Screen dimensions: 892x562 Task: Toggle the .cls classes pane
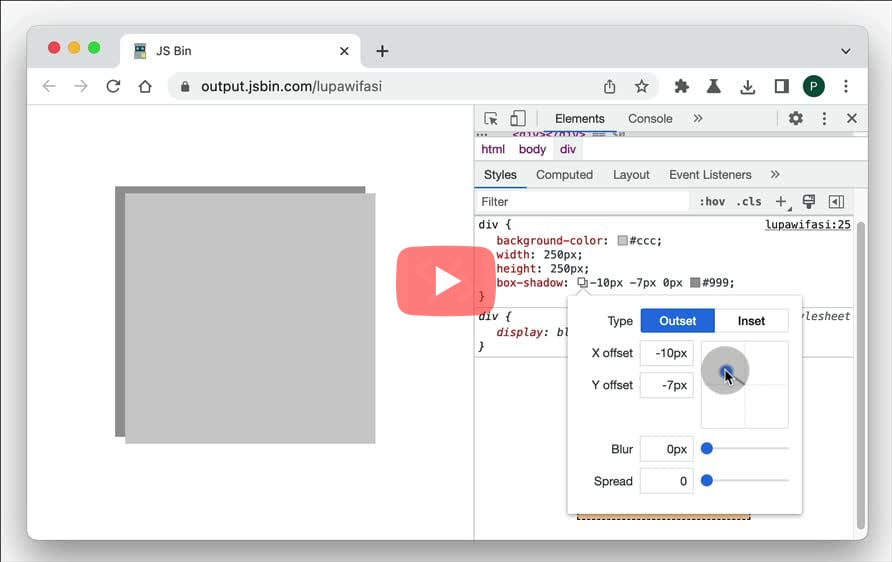tap(749, 202)
